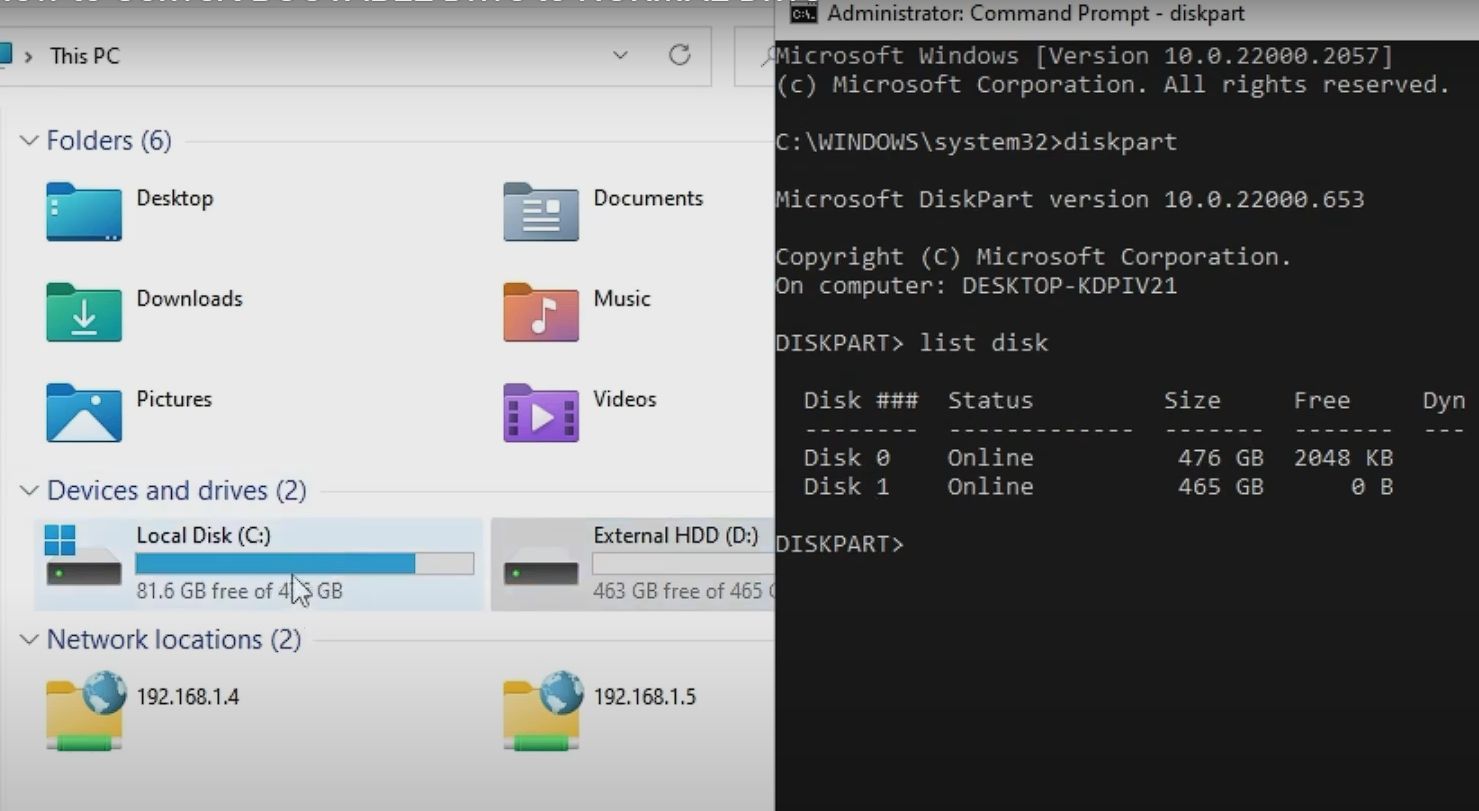1479x811 pixels.
Task: Collapse the Devices and drives (2) group
Action: coord(29,491)
